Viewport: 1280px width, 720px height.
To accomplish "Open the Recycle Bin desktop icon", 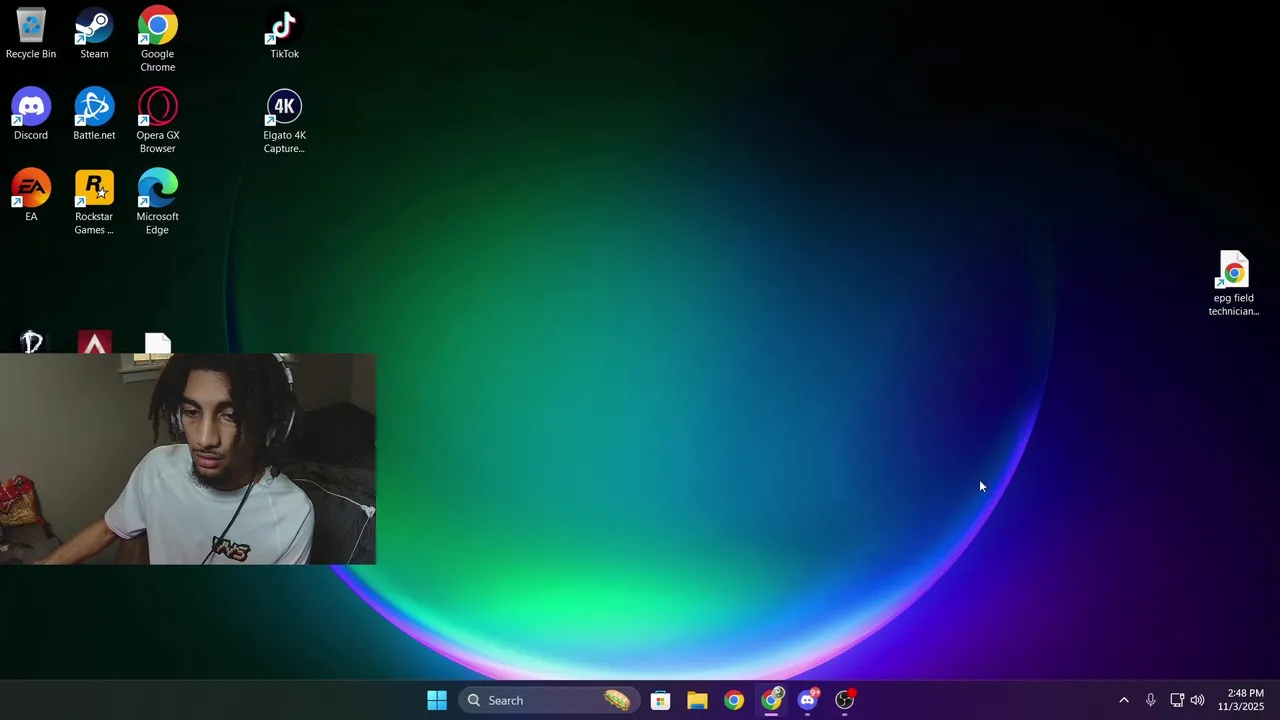I will 31,34.
